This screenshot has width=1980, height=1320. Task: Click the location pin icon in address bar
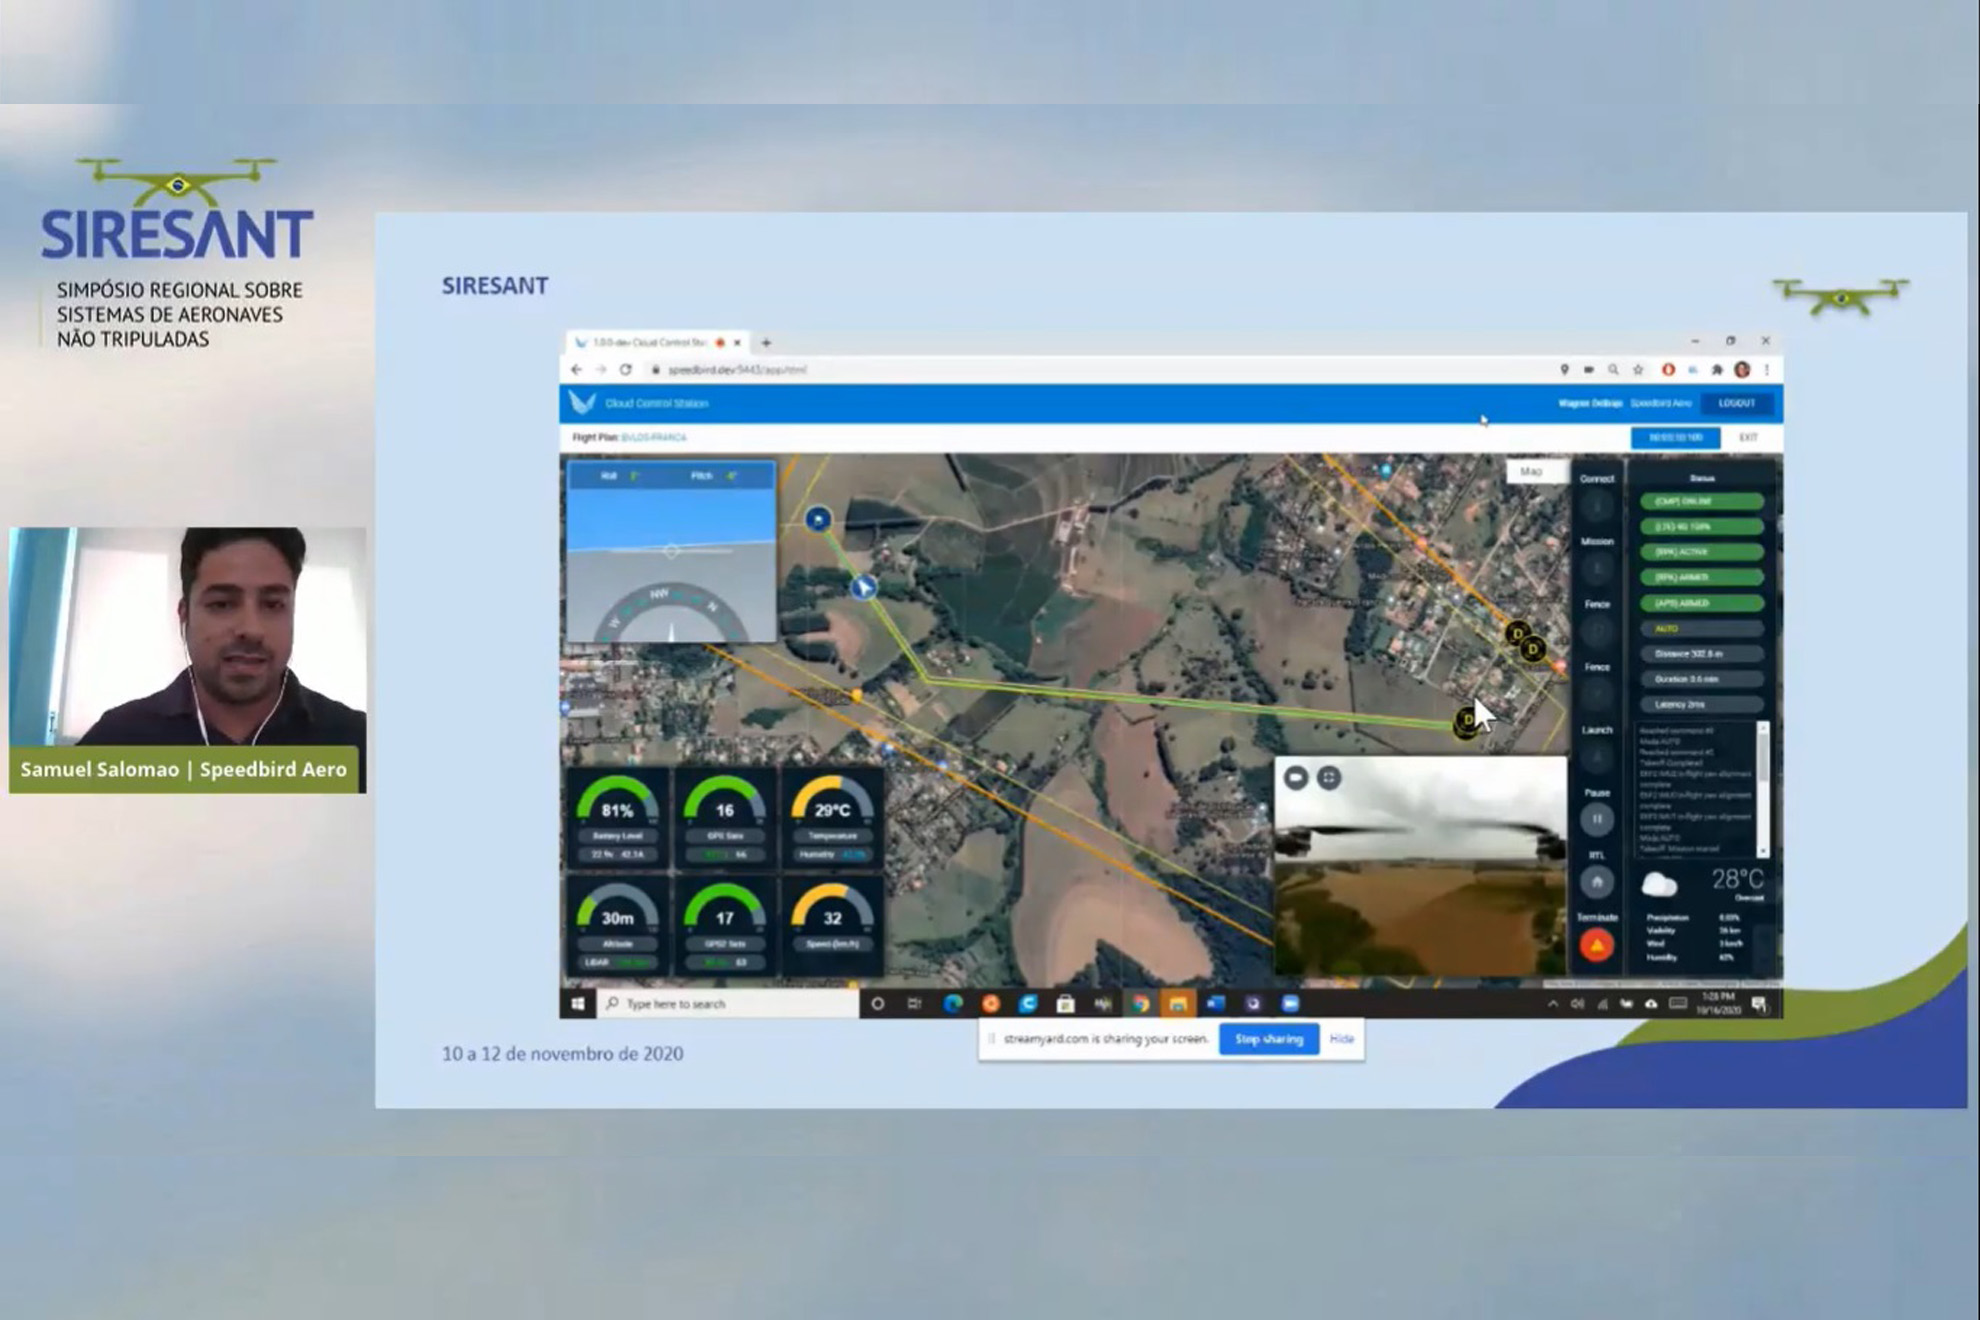[x=1564, y=369]
